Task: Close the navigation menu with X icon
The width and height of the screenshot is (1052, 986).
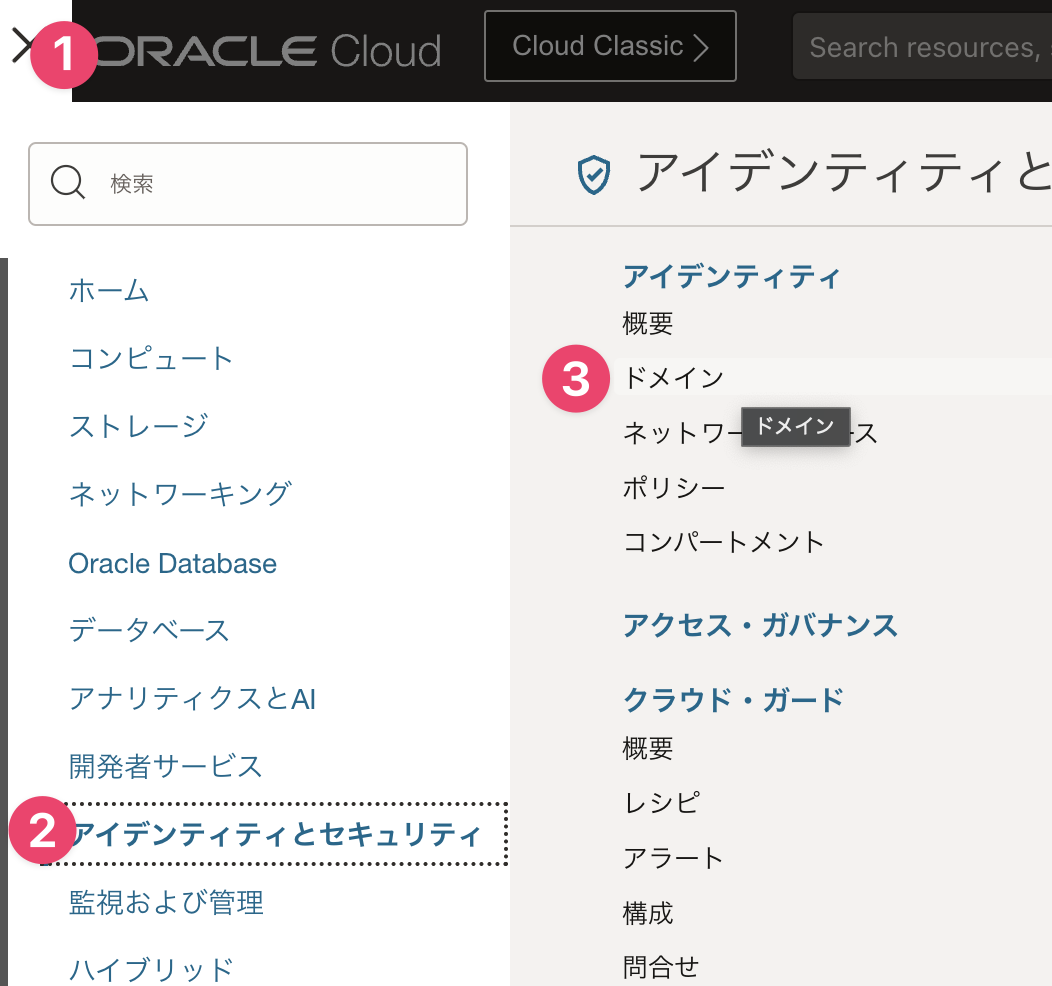Action: pyautogui.click(x=22, y=47)
